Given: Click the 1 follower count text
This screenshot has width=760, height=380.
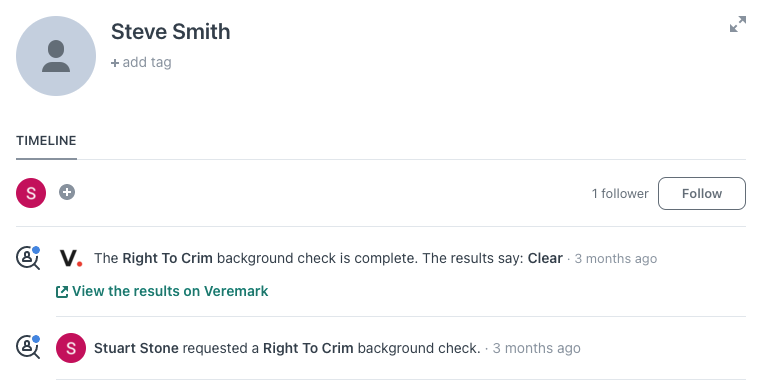Looking at the screenshot, I should [x=620, y=194].
